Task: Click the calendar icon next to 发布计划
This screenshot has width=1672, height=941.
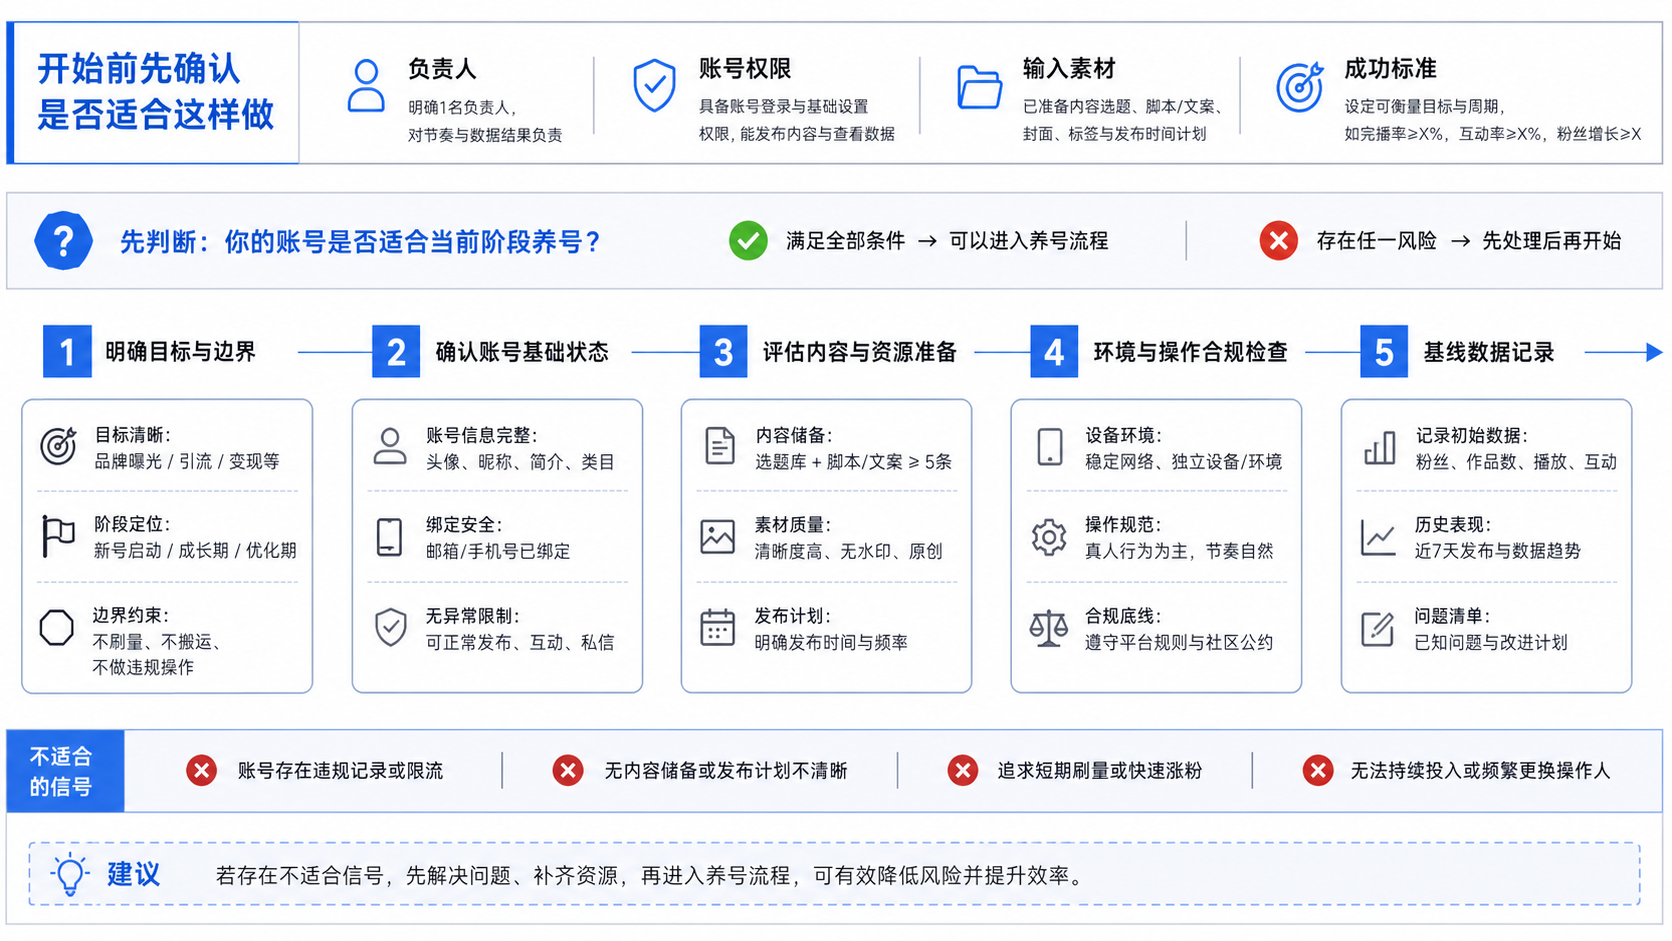Action: click(718, 627)
